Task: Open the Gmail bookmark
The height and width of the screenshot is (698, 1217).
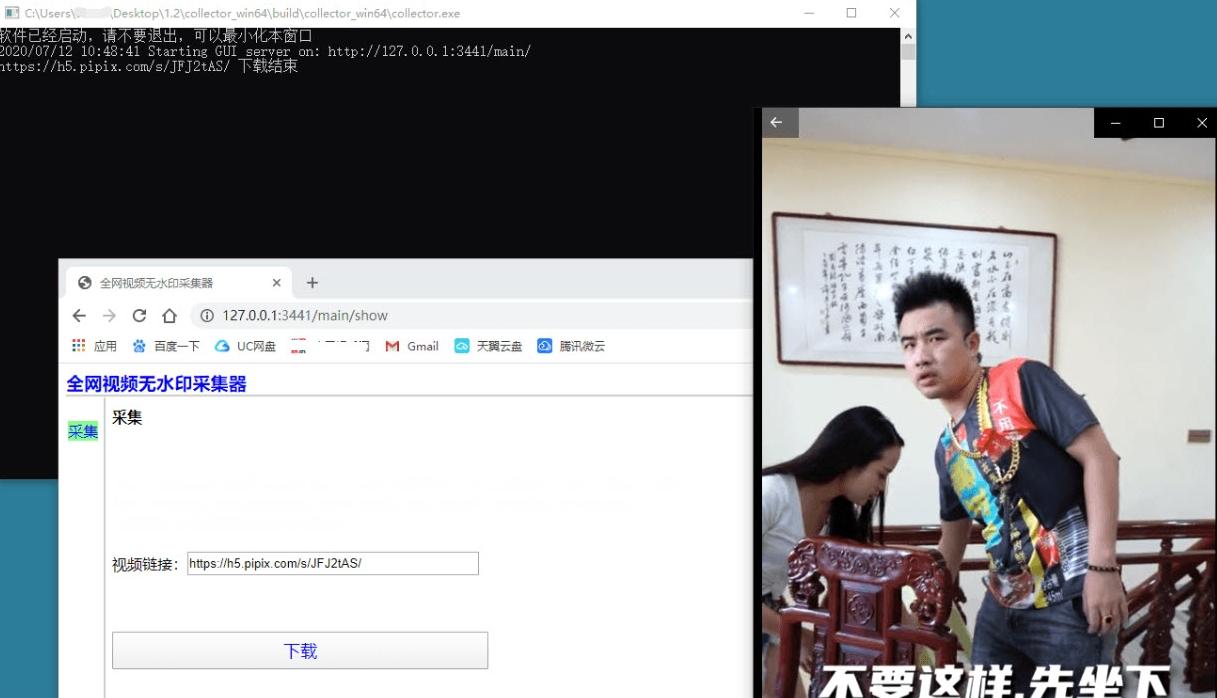Action: tap(412, 346)
